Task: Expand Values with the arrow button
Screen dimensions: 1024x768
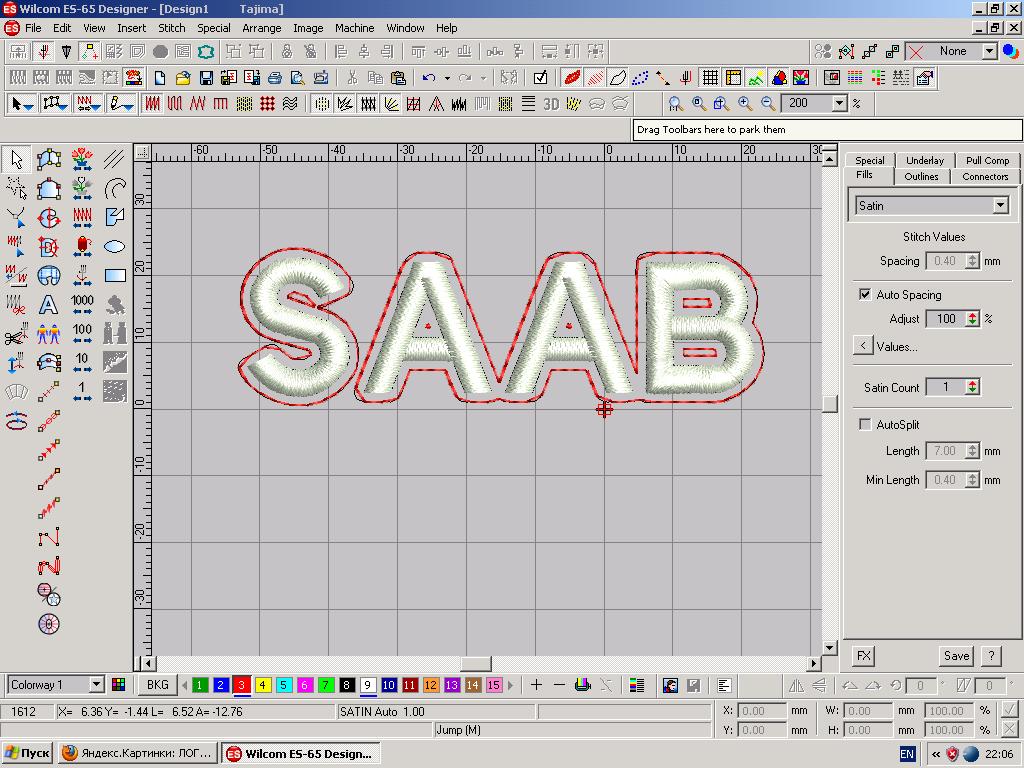Action: (x=863, y=346)
